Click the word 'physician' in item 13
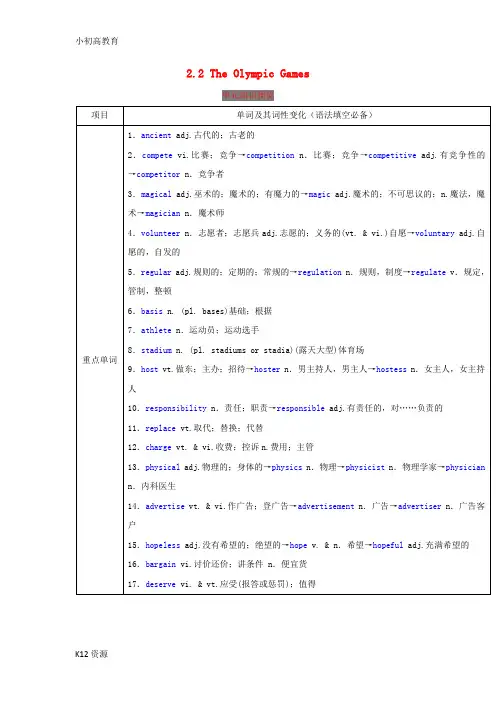 pyautogui.click(x=465, y=467)
